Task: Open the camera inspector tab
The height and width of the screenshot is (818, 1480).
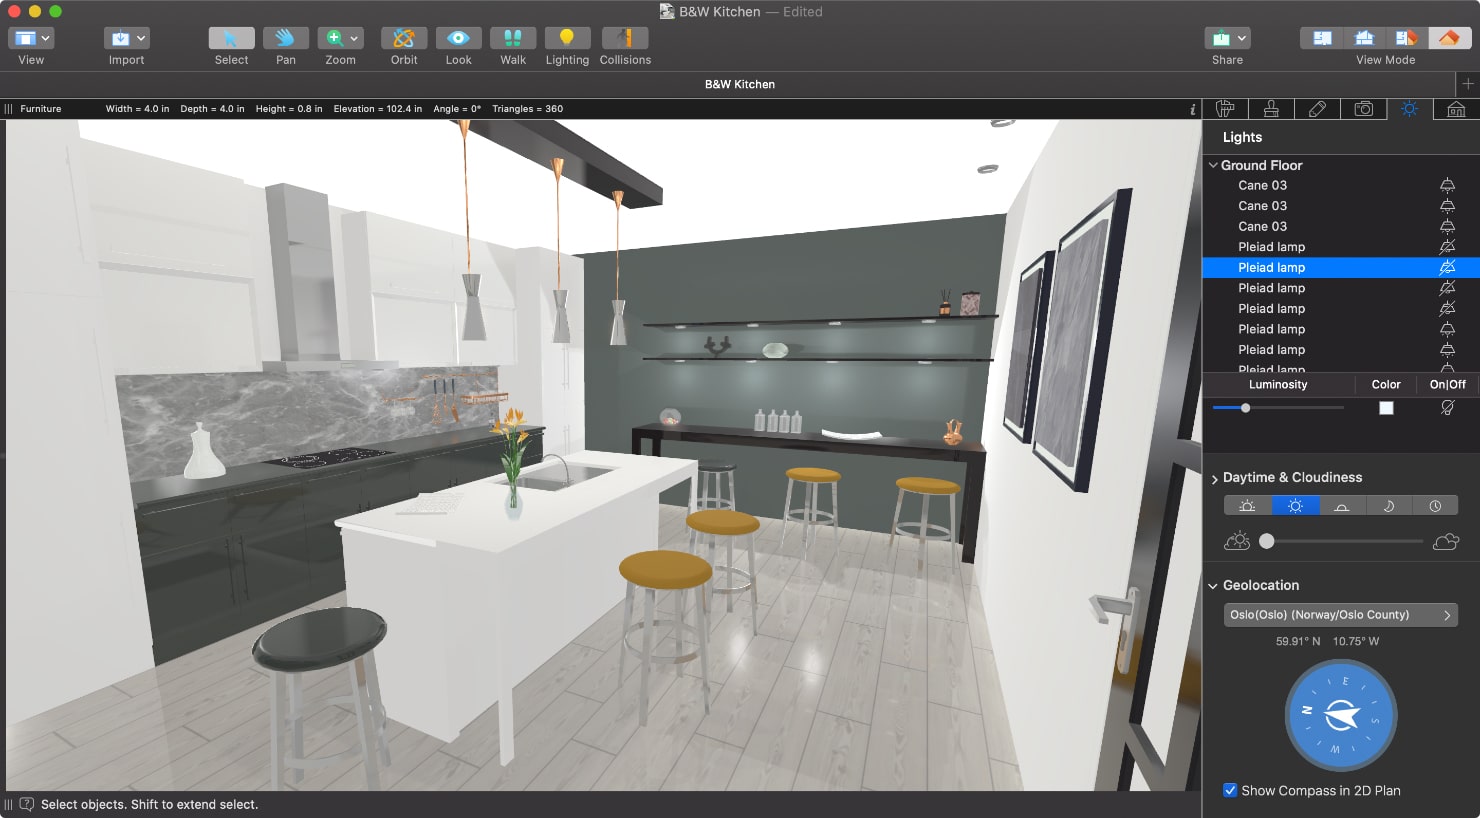Action: (1364, 109)
